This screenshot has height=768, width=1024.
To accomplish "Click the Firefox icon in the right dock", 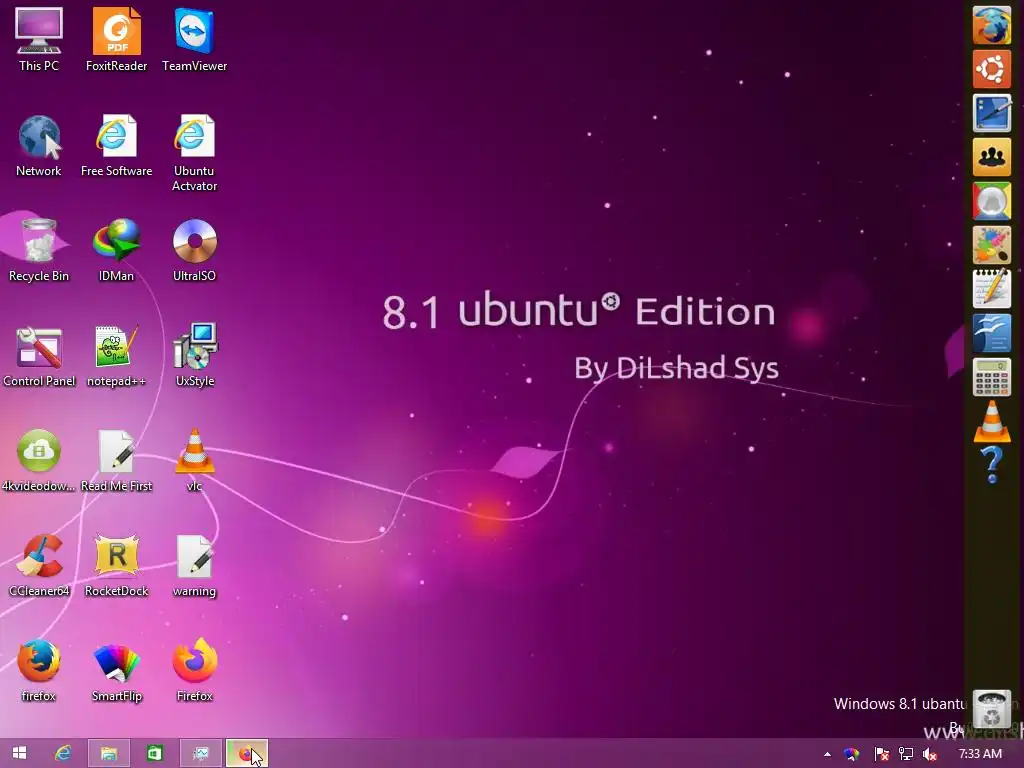I will click(x=991, y=25).
